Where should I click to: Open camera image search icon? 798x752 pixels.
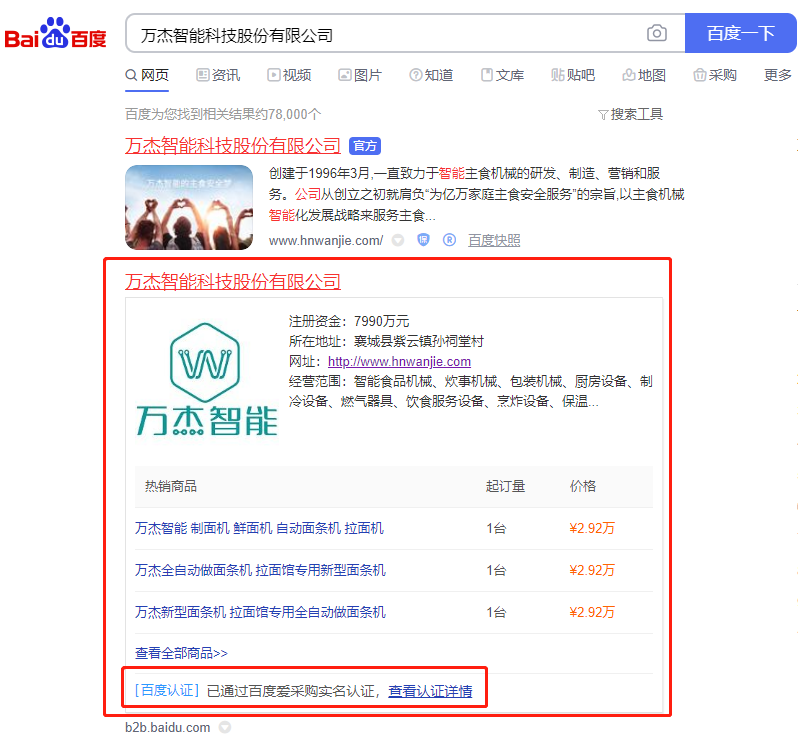(x=657, y=34)
